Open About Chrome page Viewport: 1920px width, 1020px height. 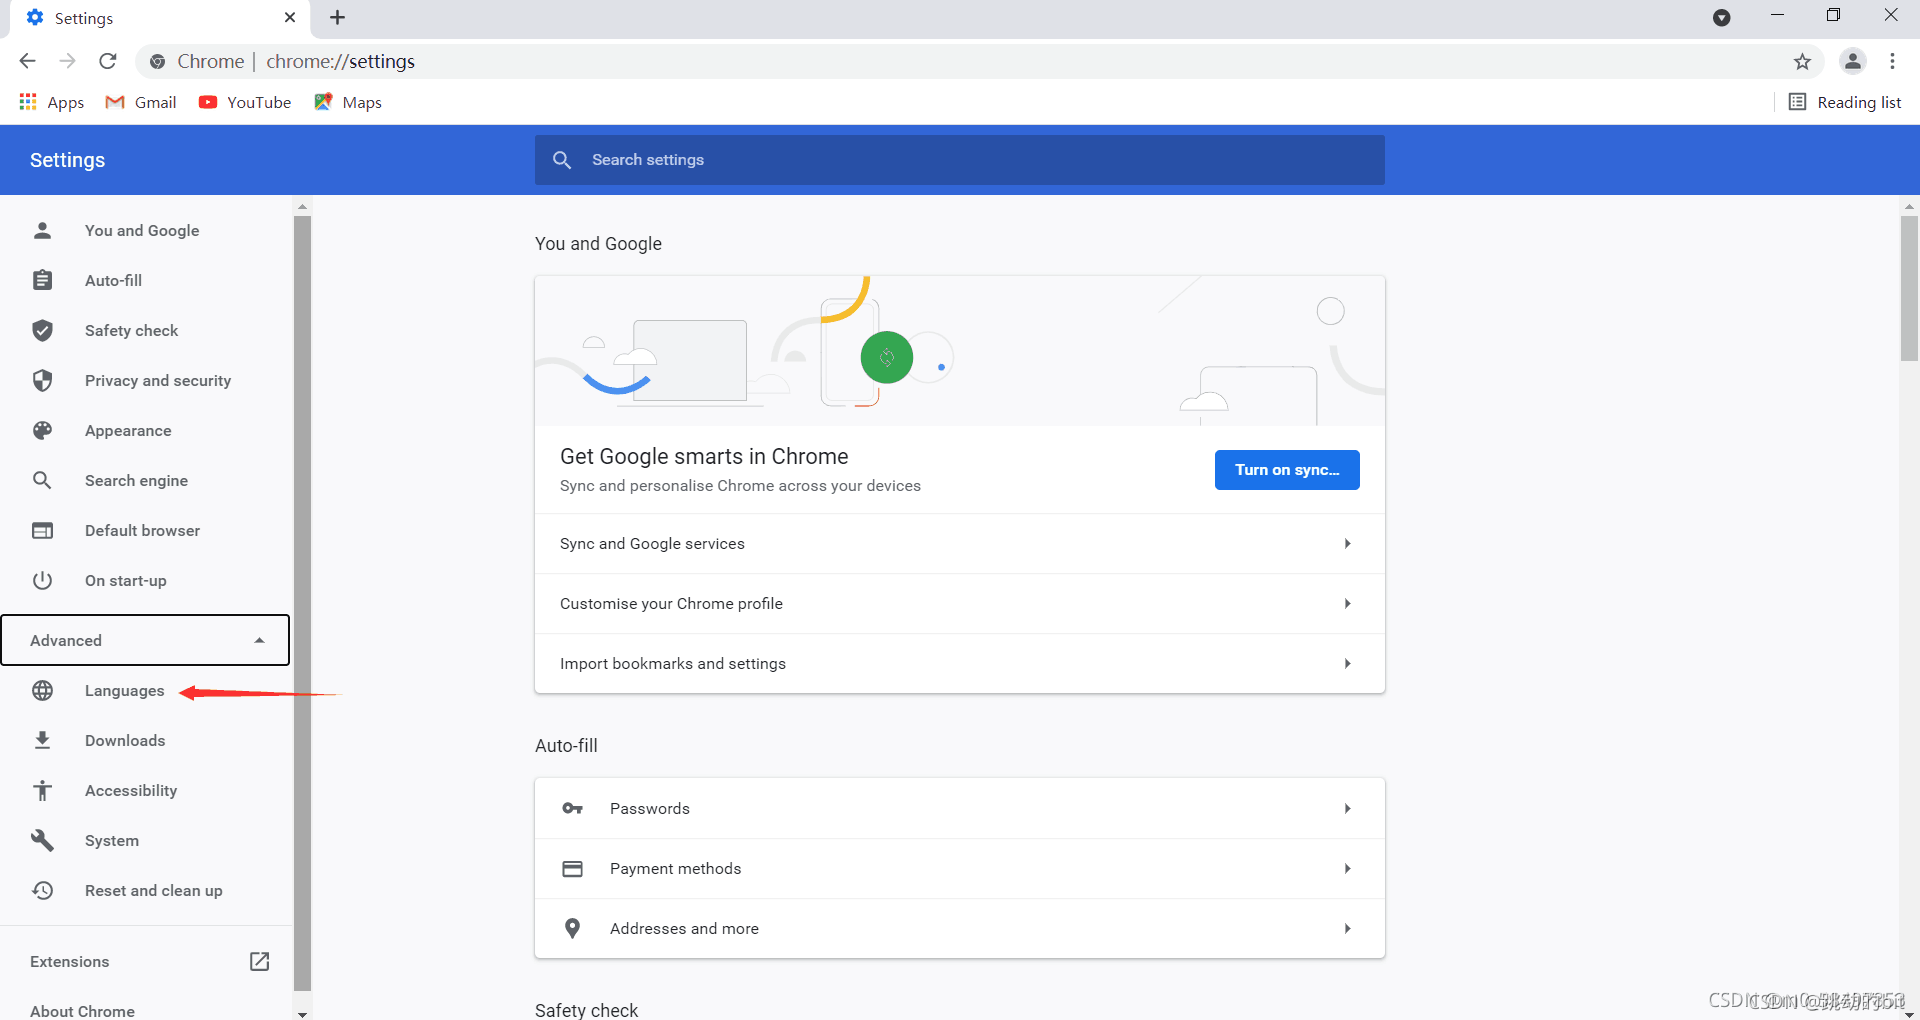(x=82, y=1010)
